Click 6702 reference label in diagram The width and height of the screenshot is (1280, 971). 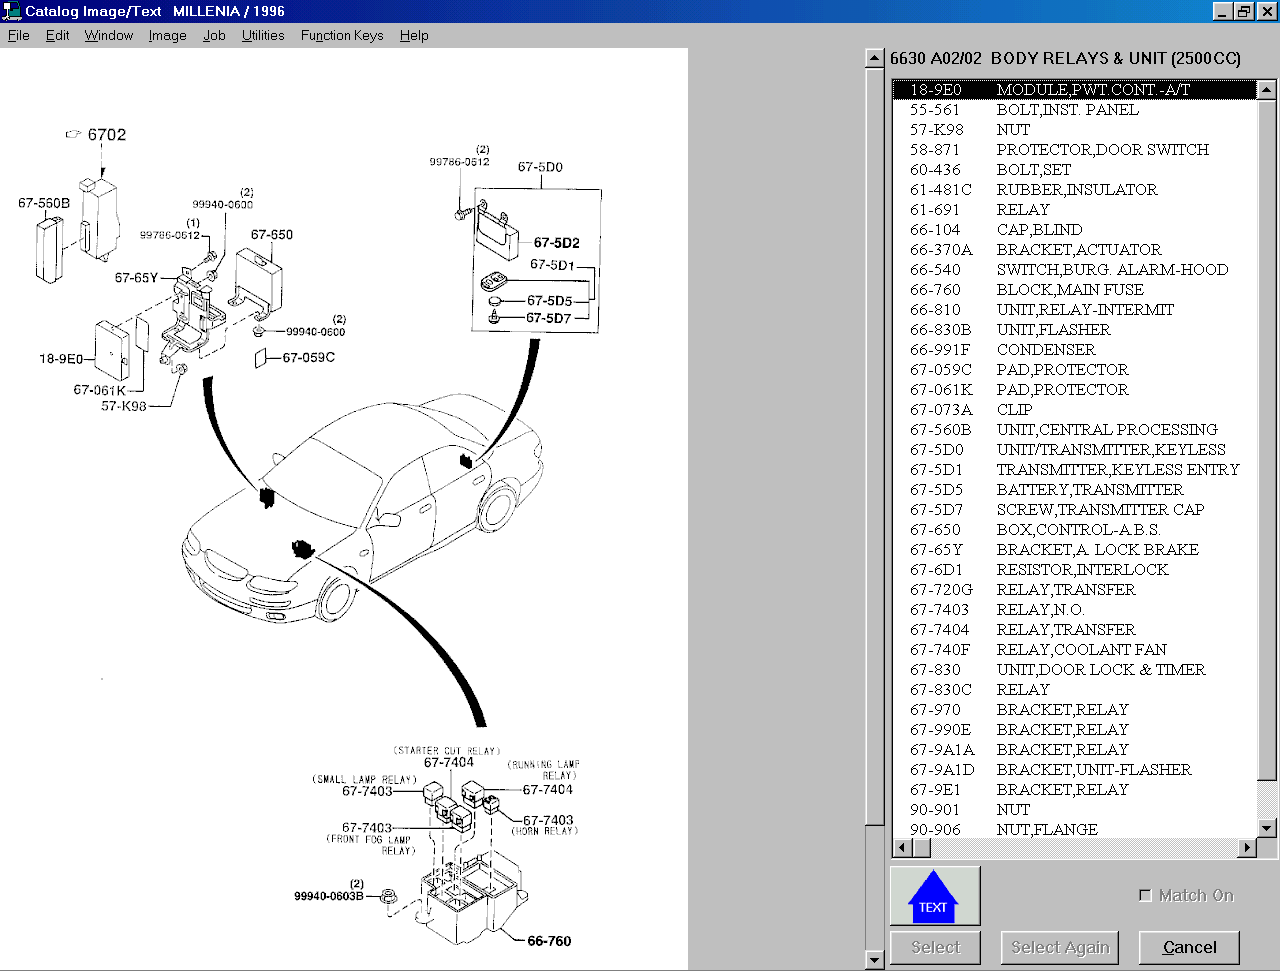coord(106,135)
